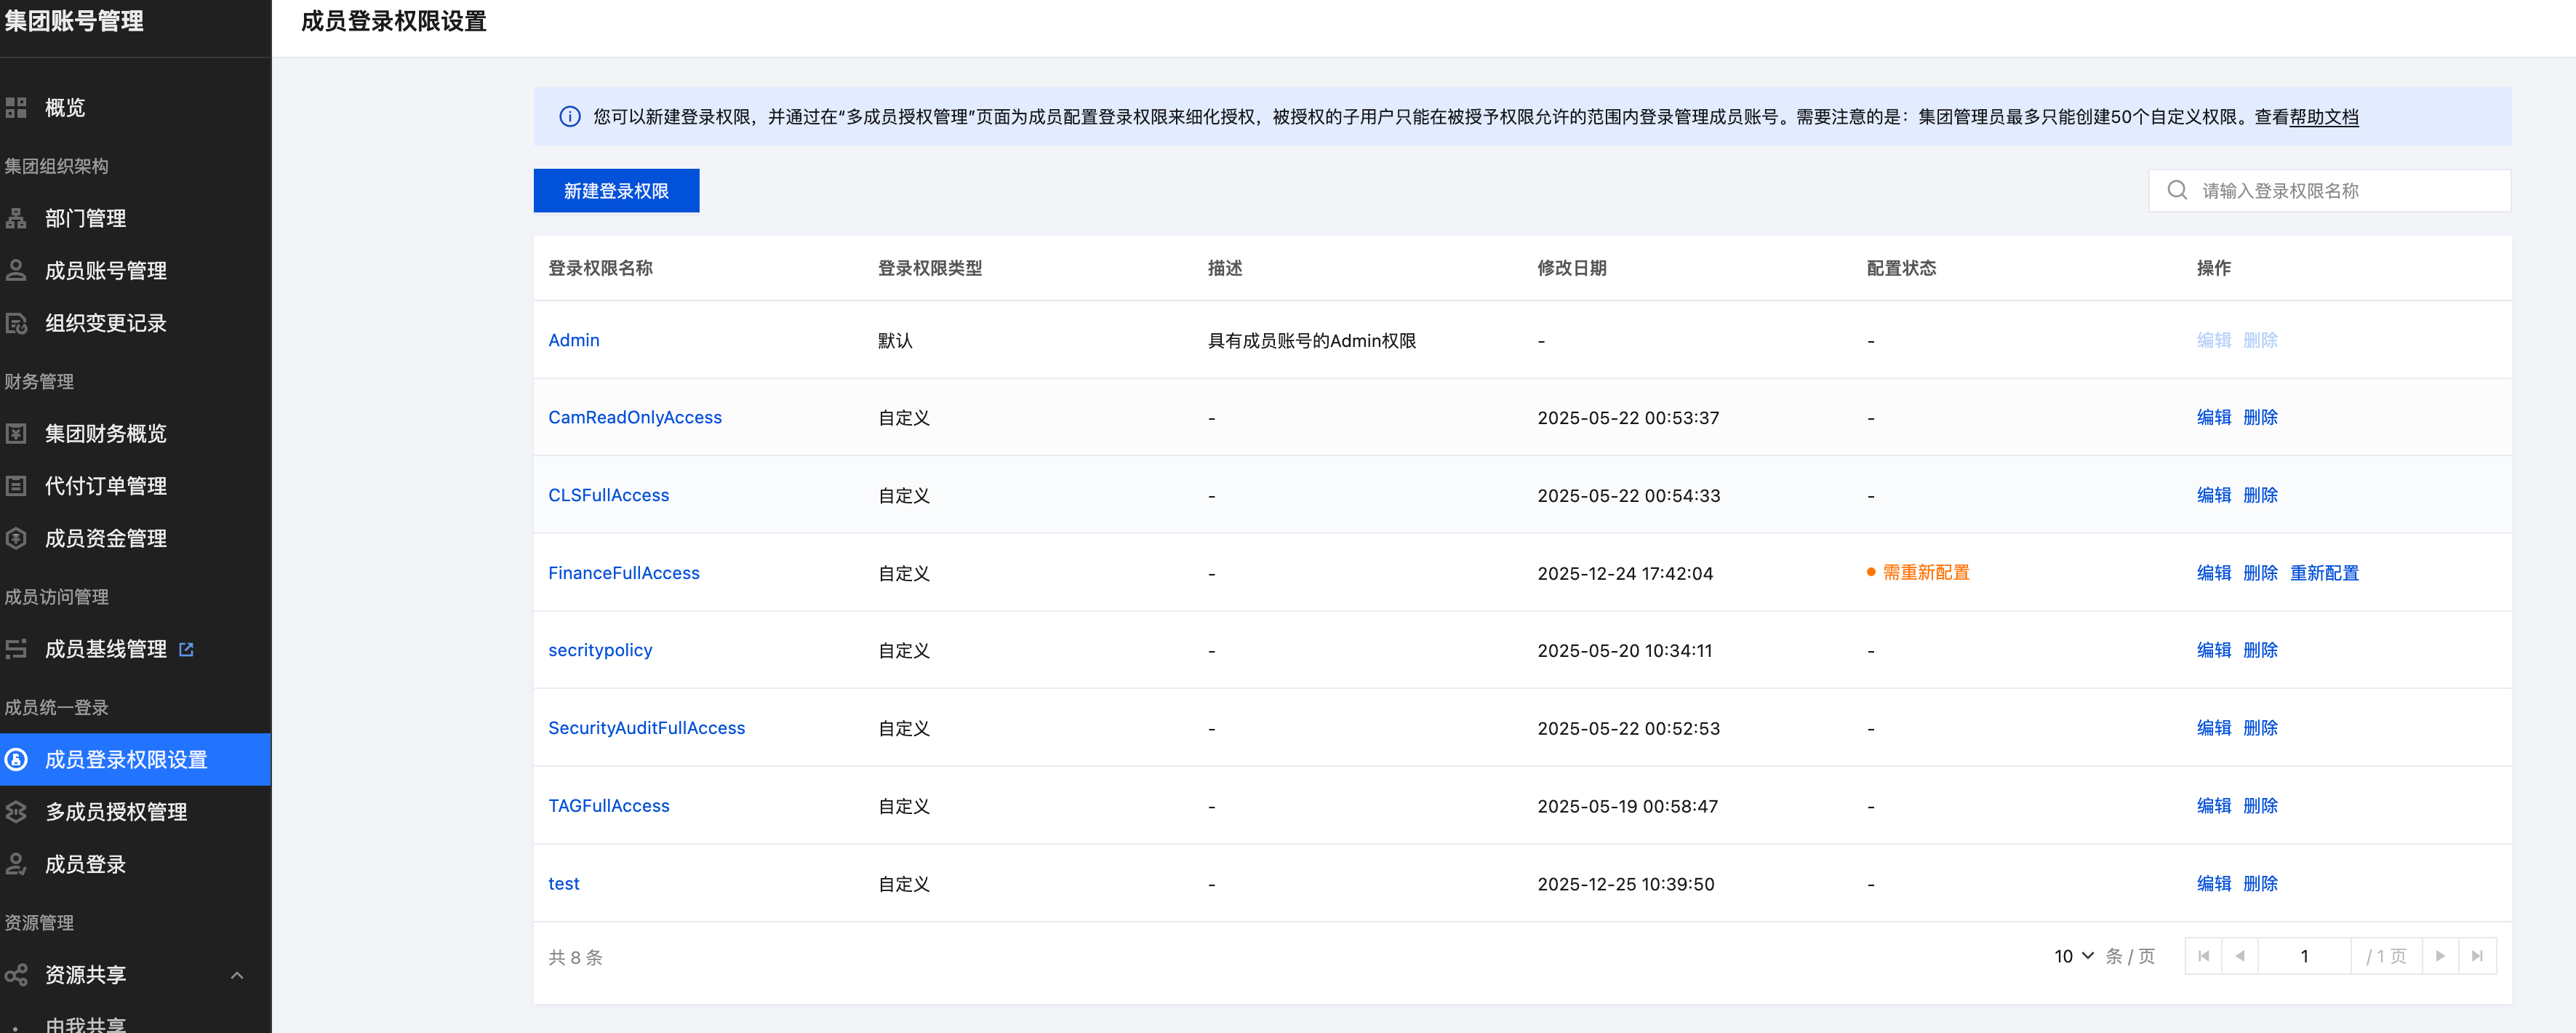
Task: Click 重新配置 for FinanceFullAccess
Action: pos(2324,573)
